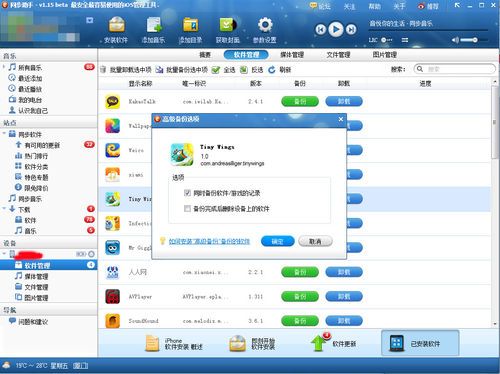Click the 刷新 refresh button
This screenshot has width=500, height=374.
click(x=280, y=70)
